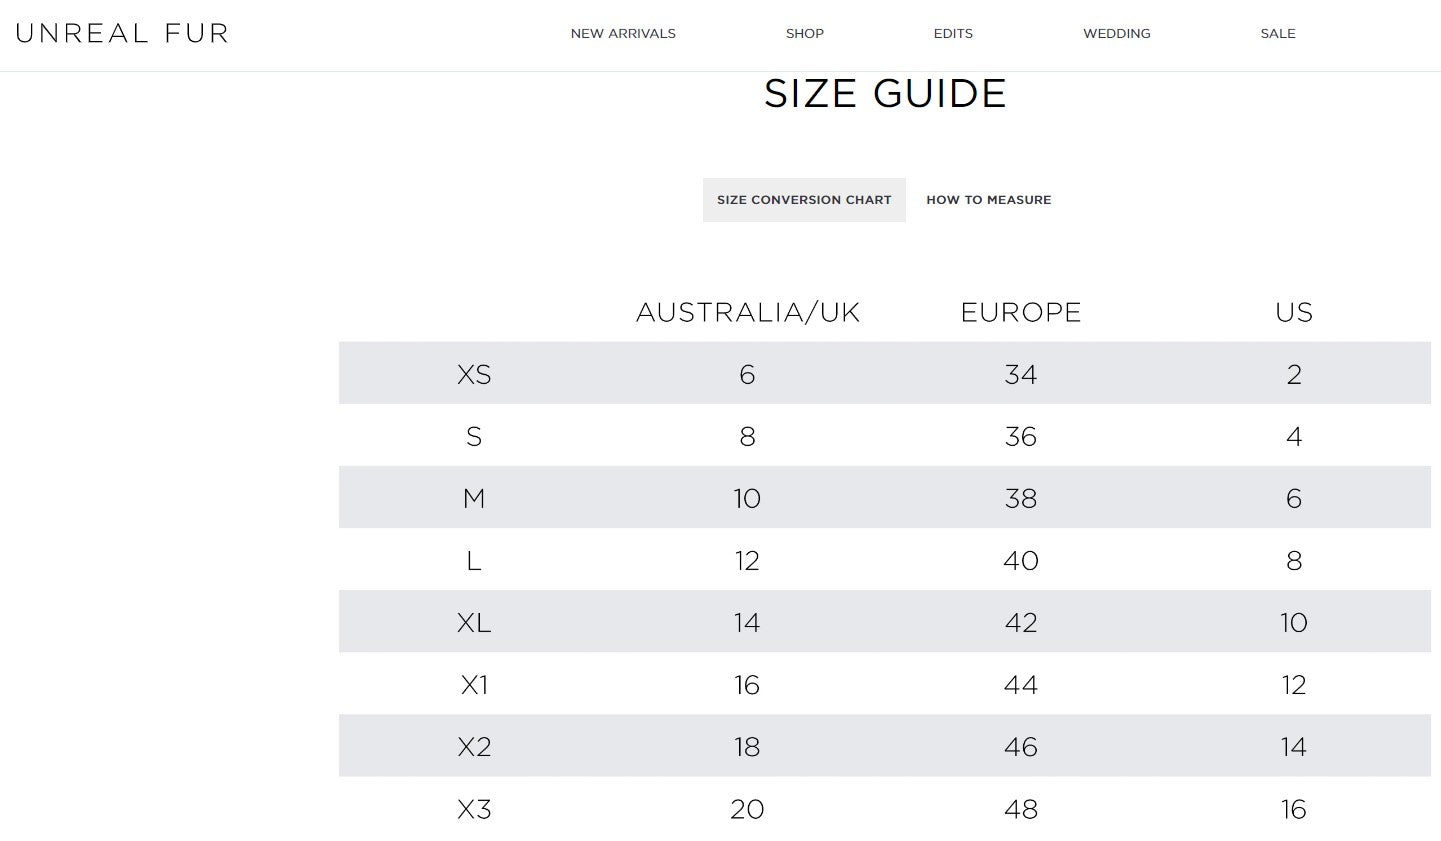Select the XS row label
Image resolution: width=1441 pixels, height=841 pixels.
coord(474,374)
